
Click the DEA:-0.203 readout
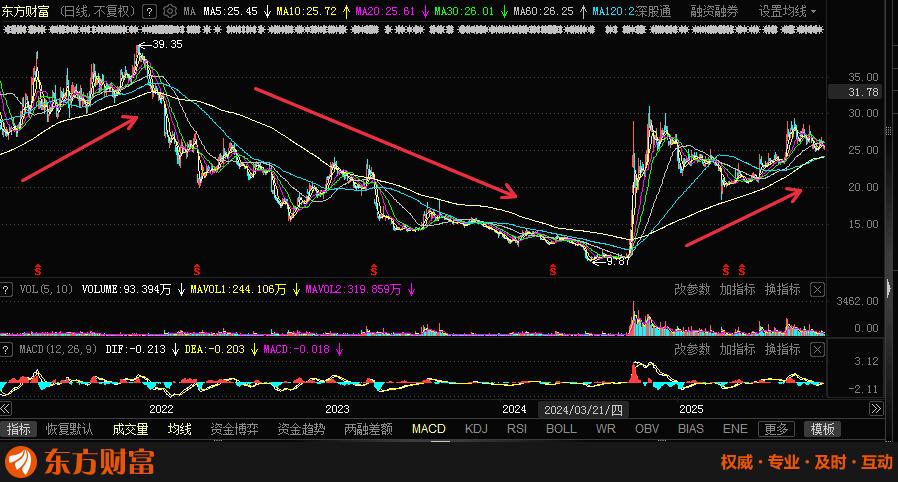tap(214, 349)
